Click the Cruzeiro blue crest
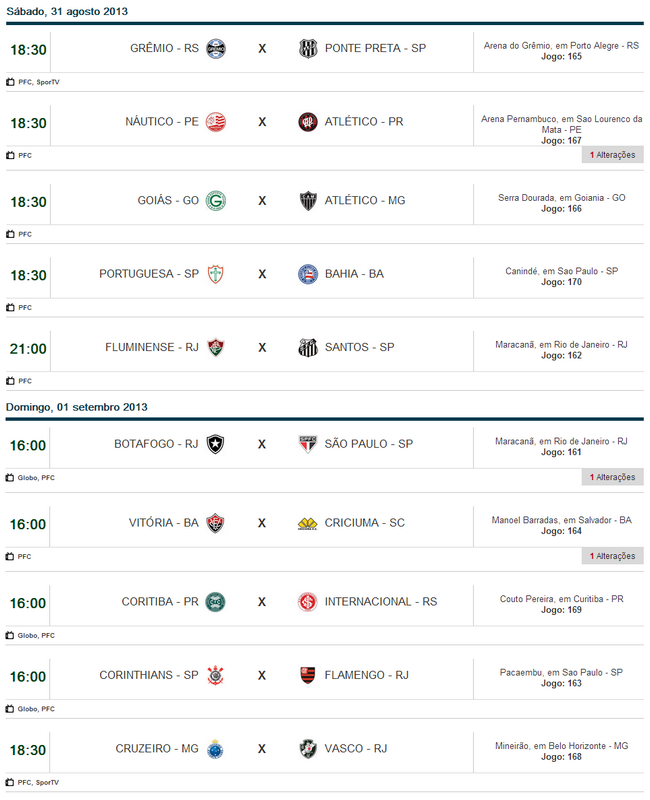 pos(215,749)
